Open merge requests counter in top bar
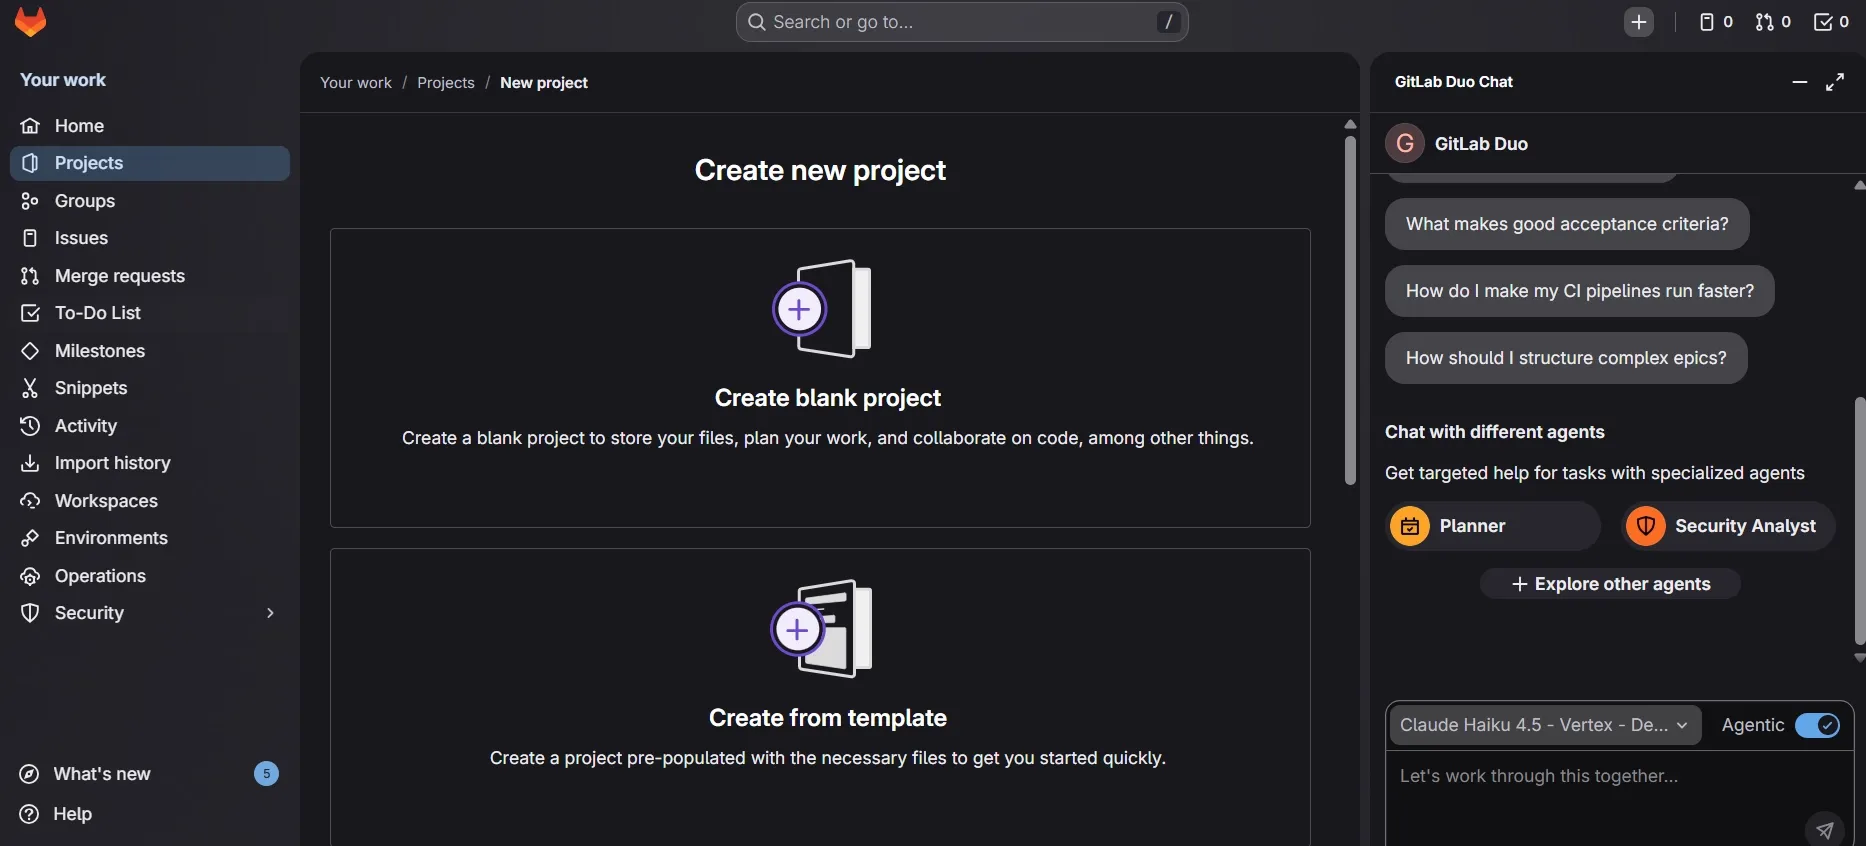 (x=1773, y=22)
